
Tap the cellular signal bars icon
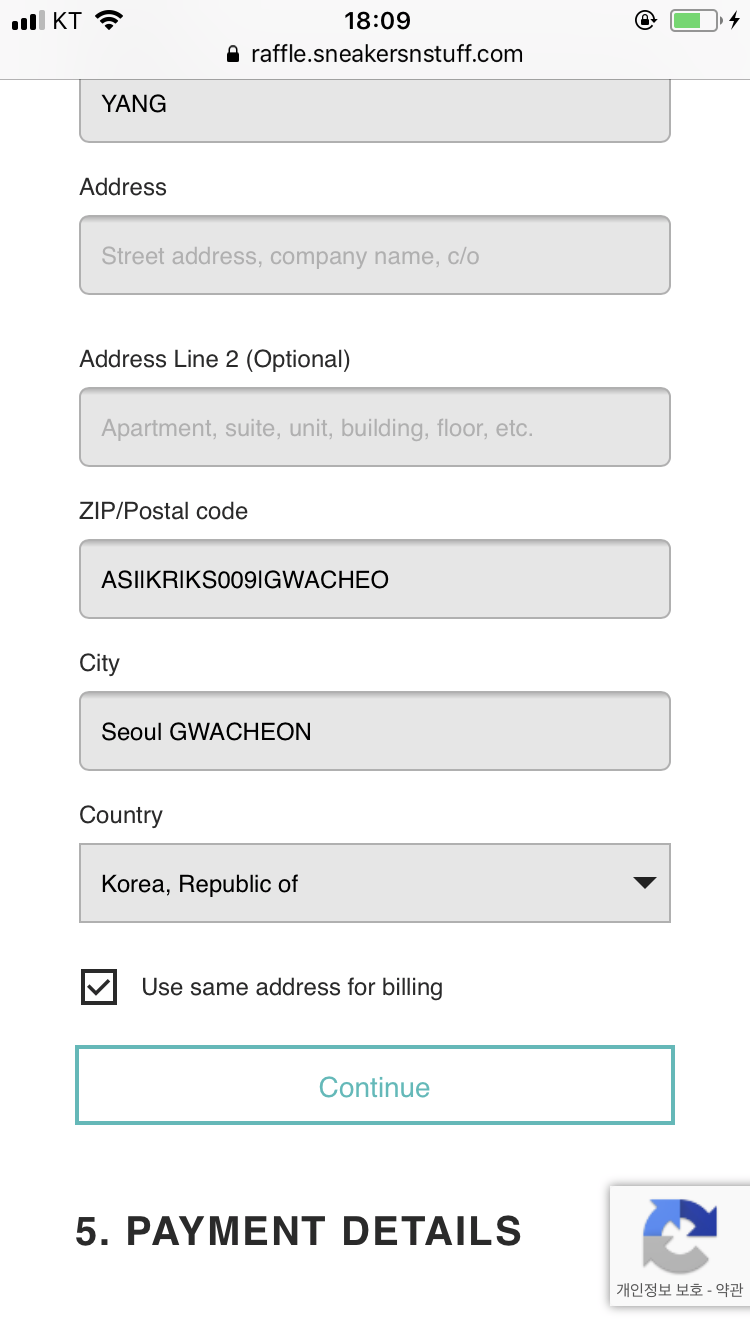[28, 21]
